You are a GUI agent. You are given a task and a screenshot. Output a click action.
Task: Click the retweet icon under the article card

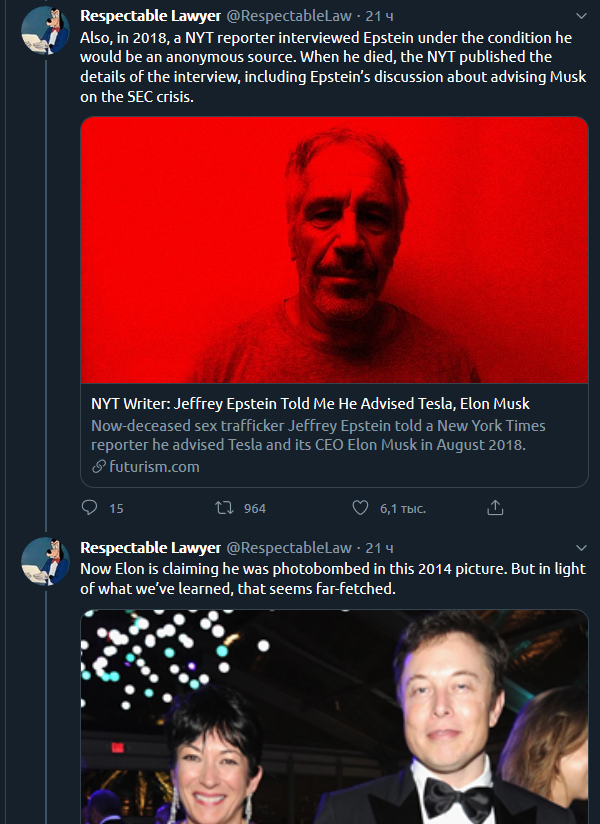(x=222, y=508)
